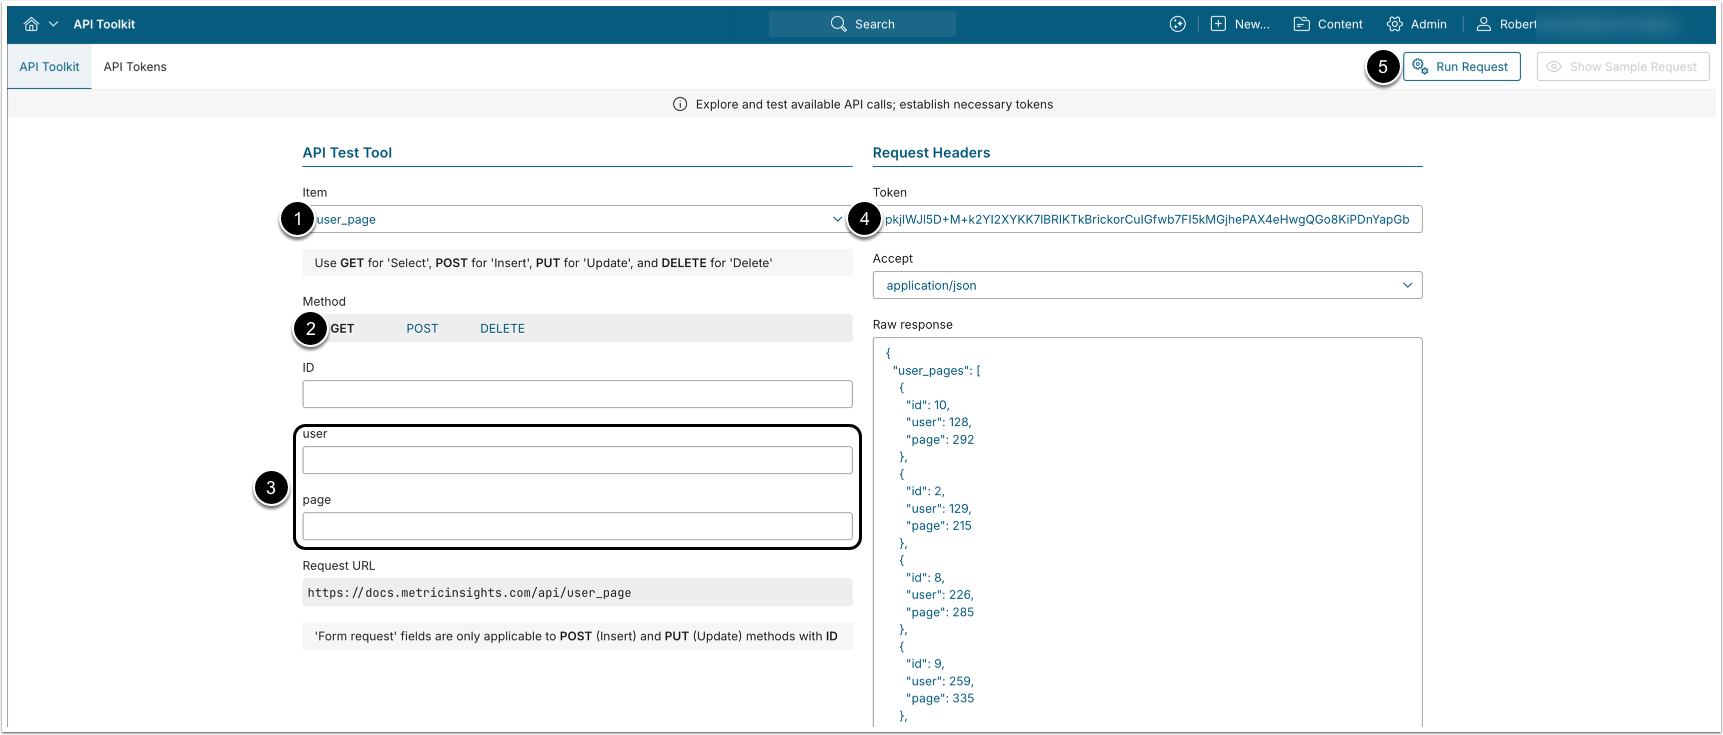The image size is (1723, 735).
Task: Select the DELETE method
Action: (x=502, y=328)
